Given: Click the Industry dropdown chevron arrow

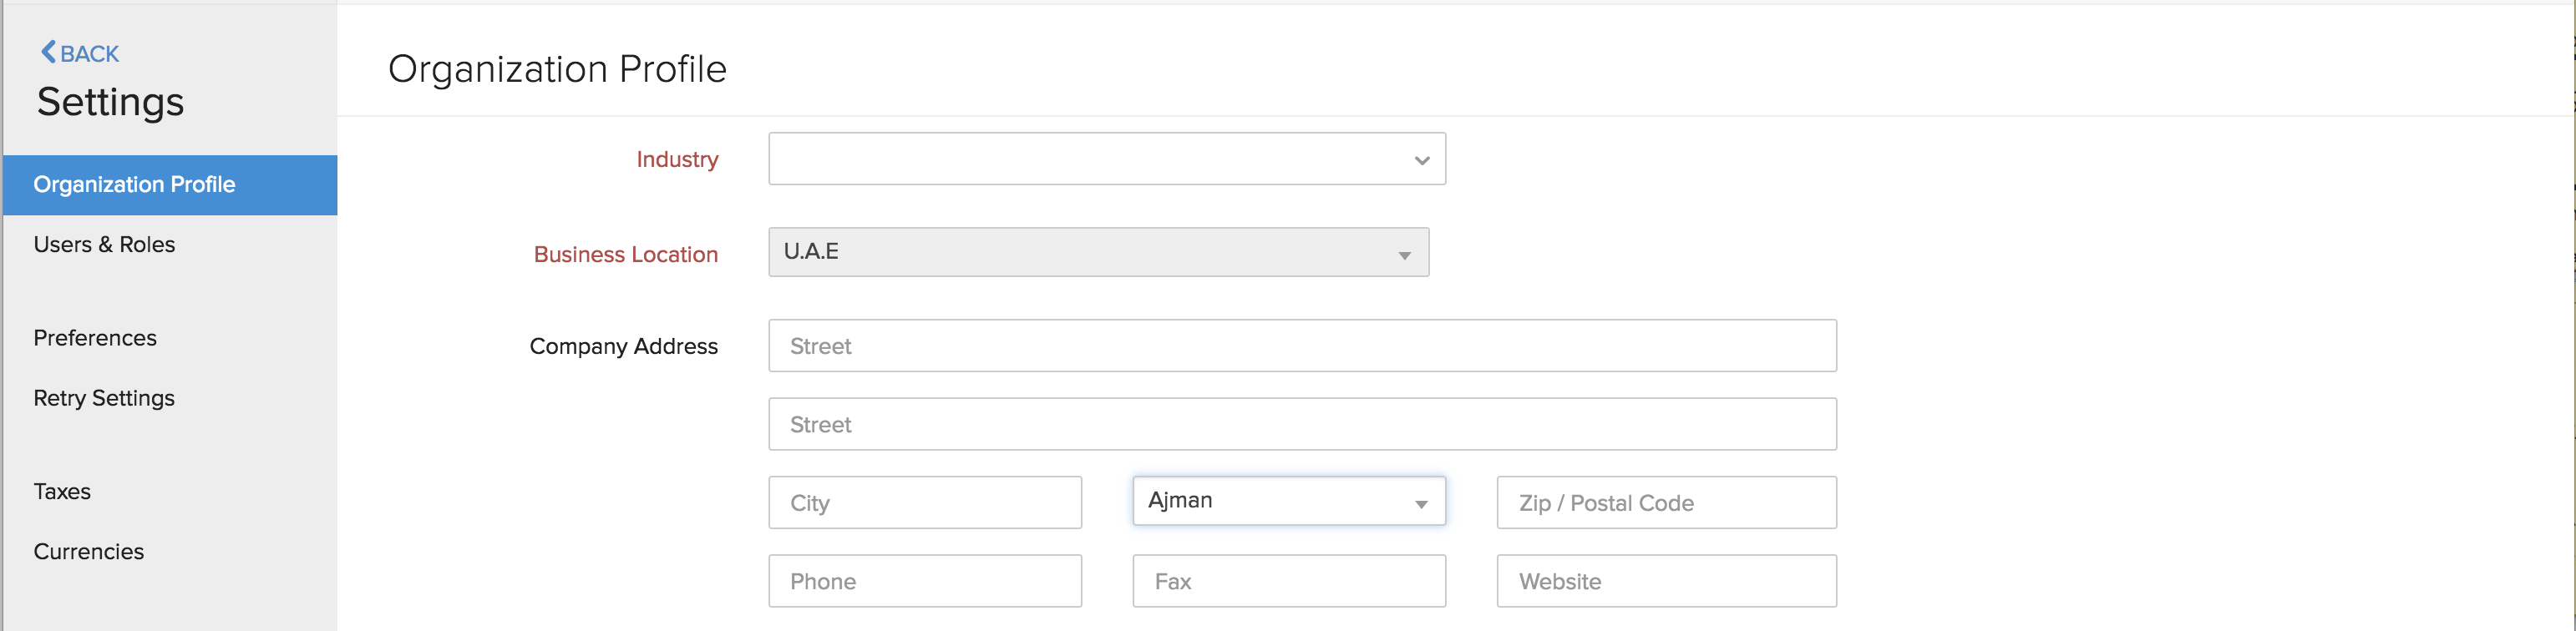Looking at the screenshot, I should coord(1421,160).
